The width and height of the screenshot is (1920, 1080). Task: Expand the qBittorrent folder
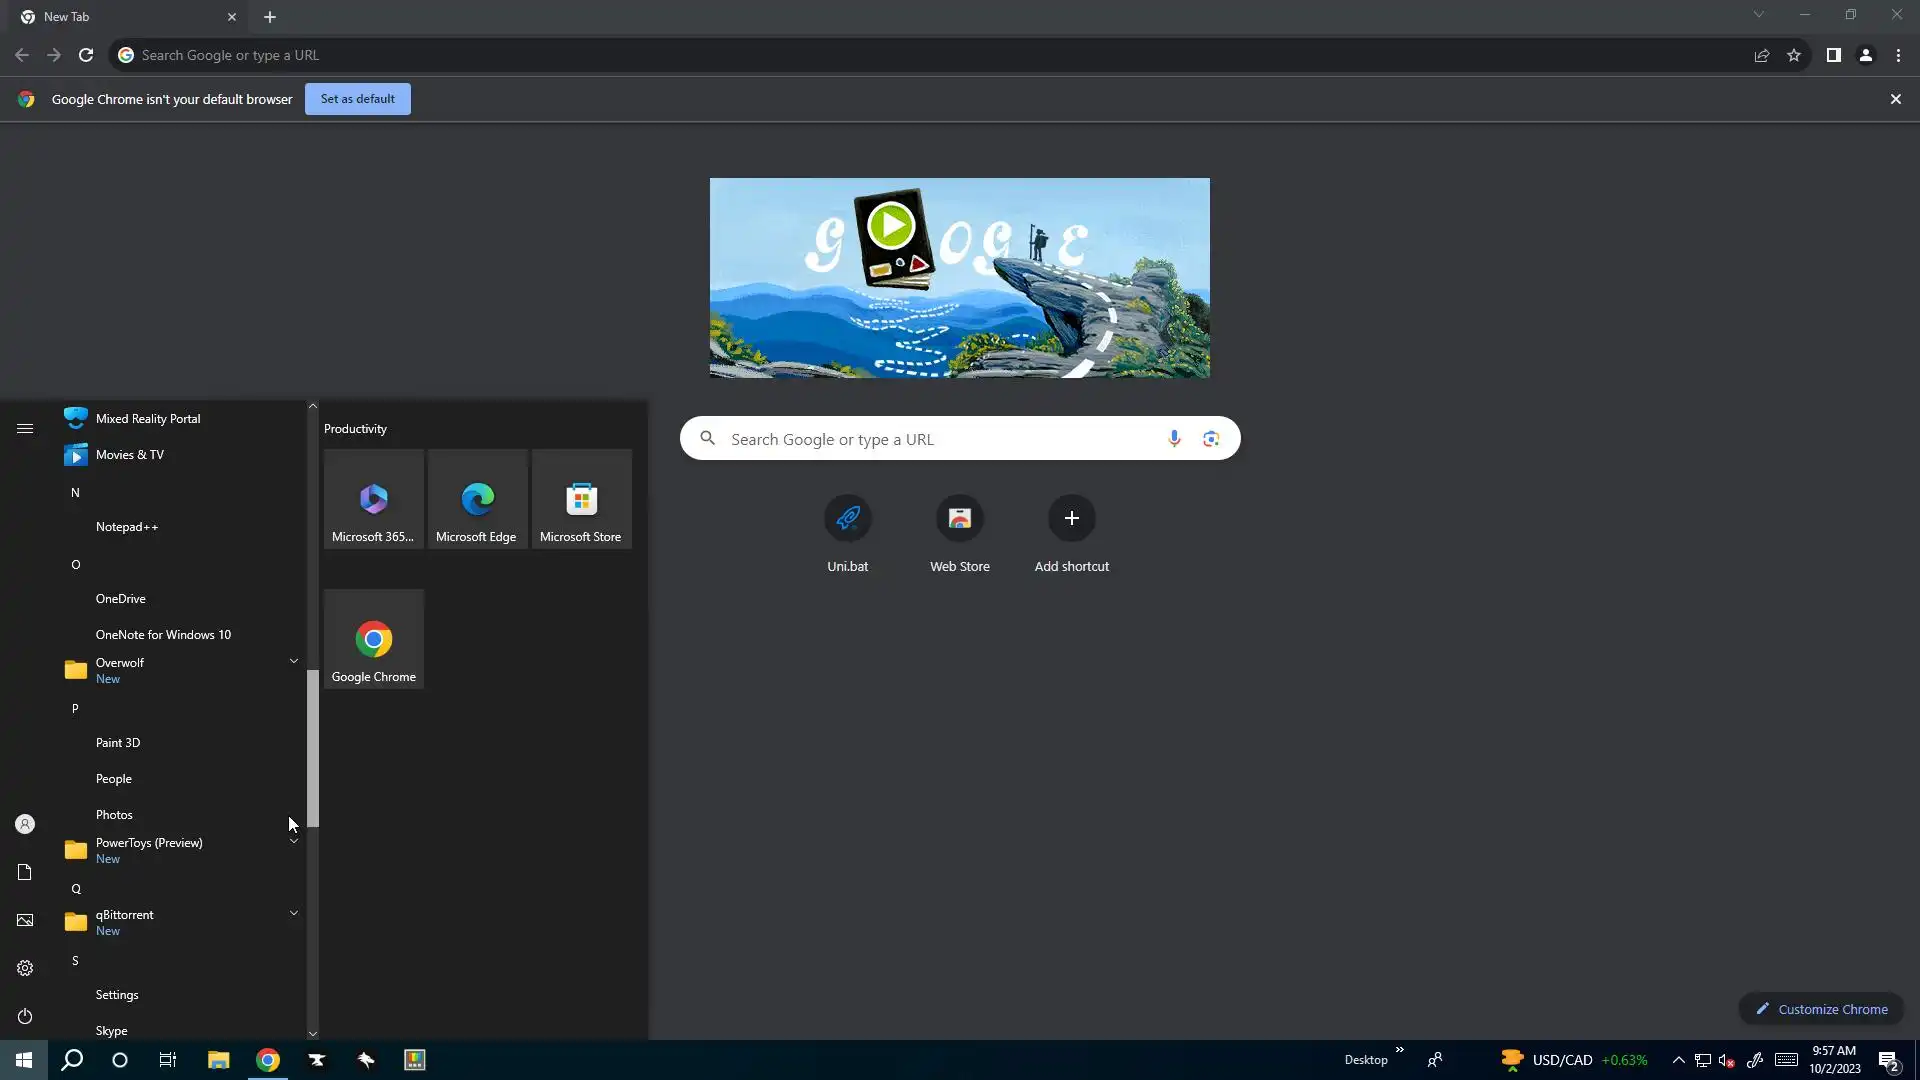pos(293,913)
